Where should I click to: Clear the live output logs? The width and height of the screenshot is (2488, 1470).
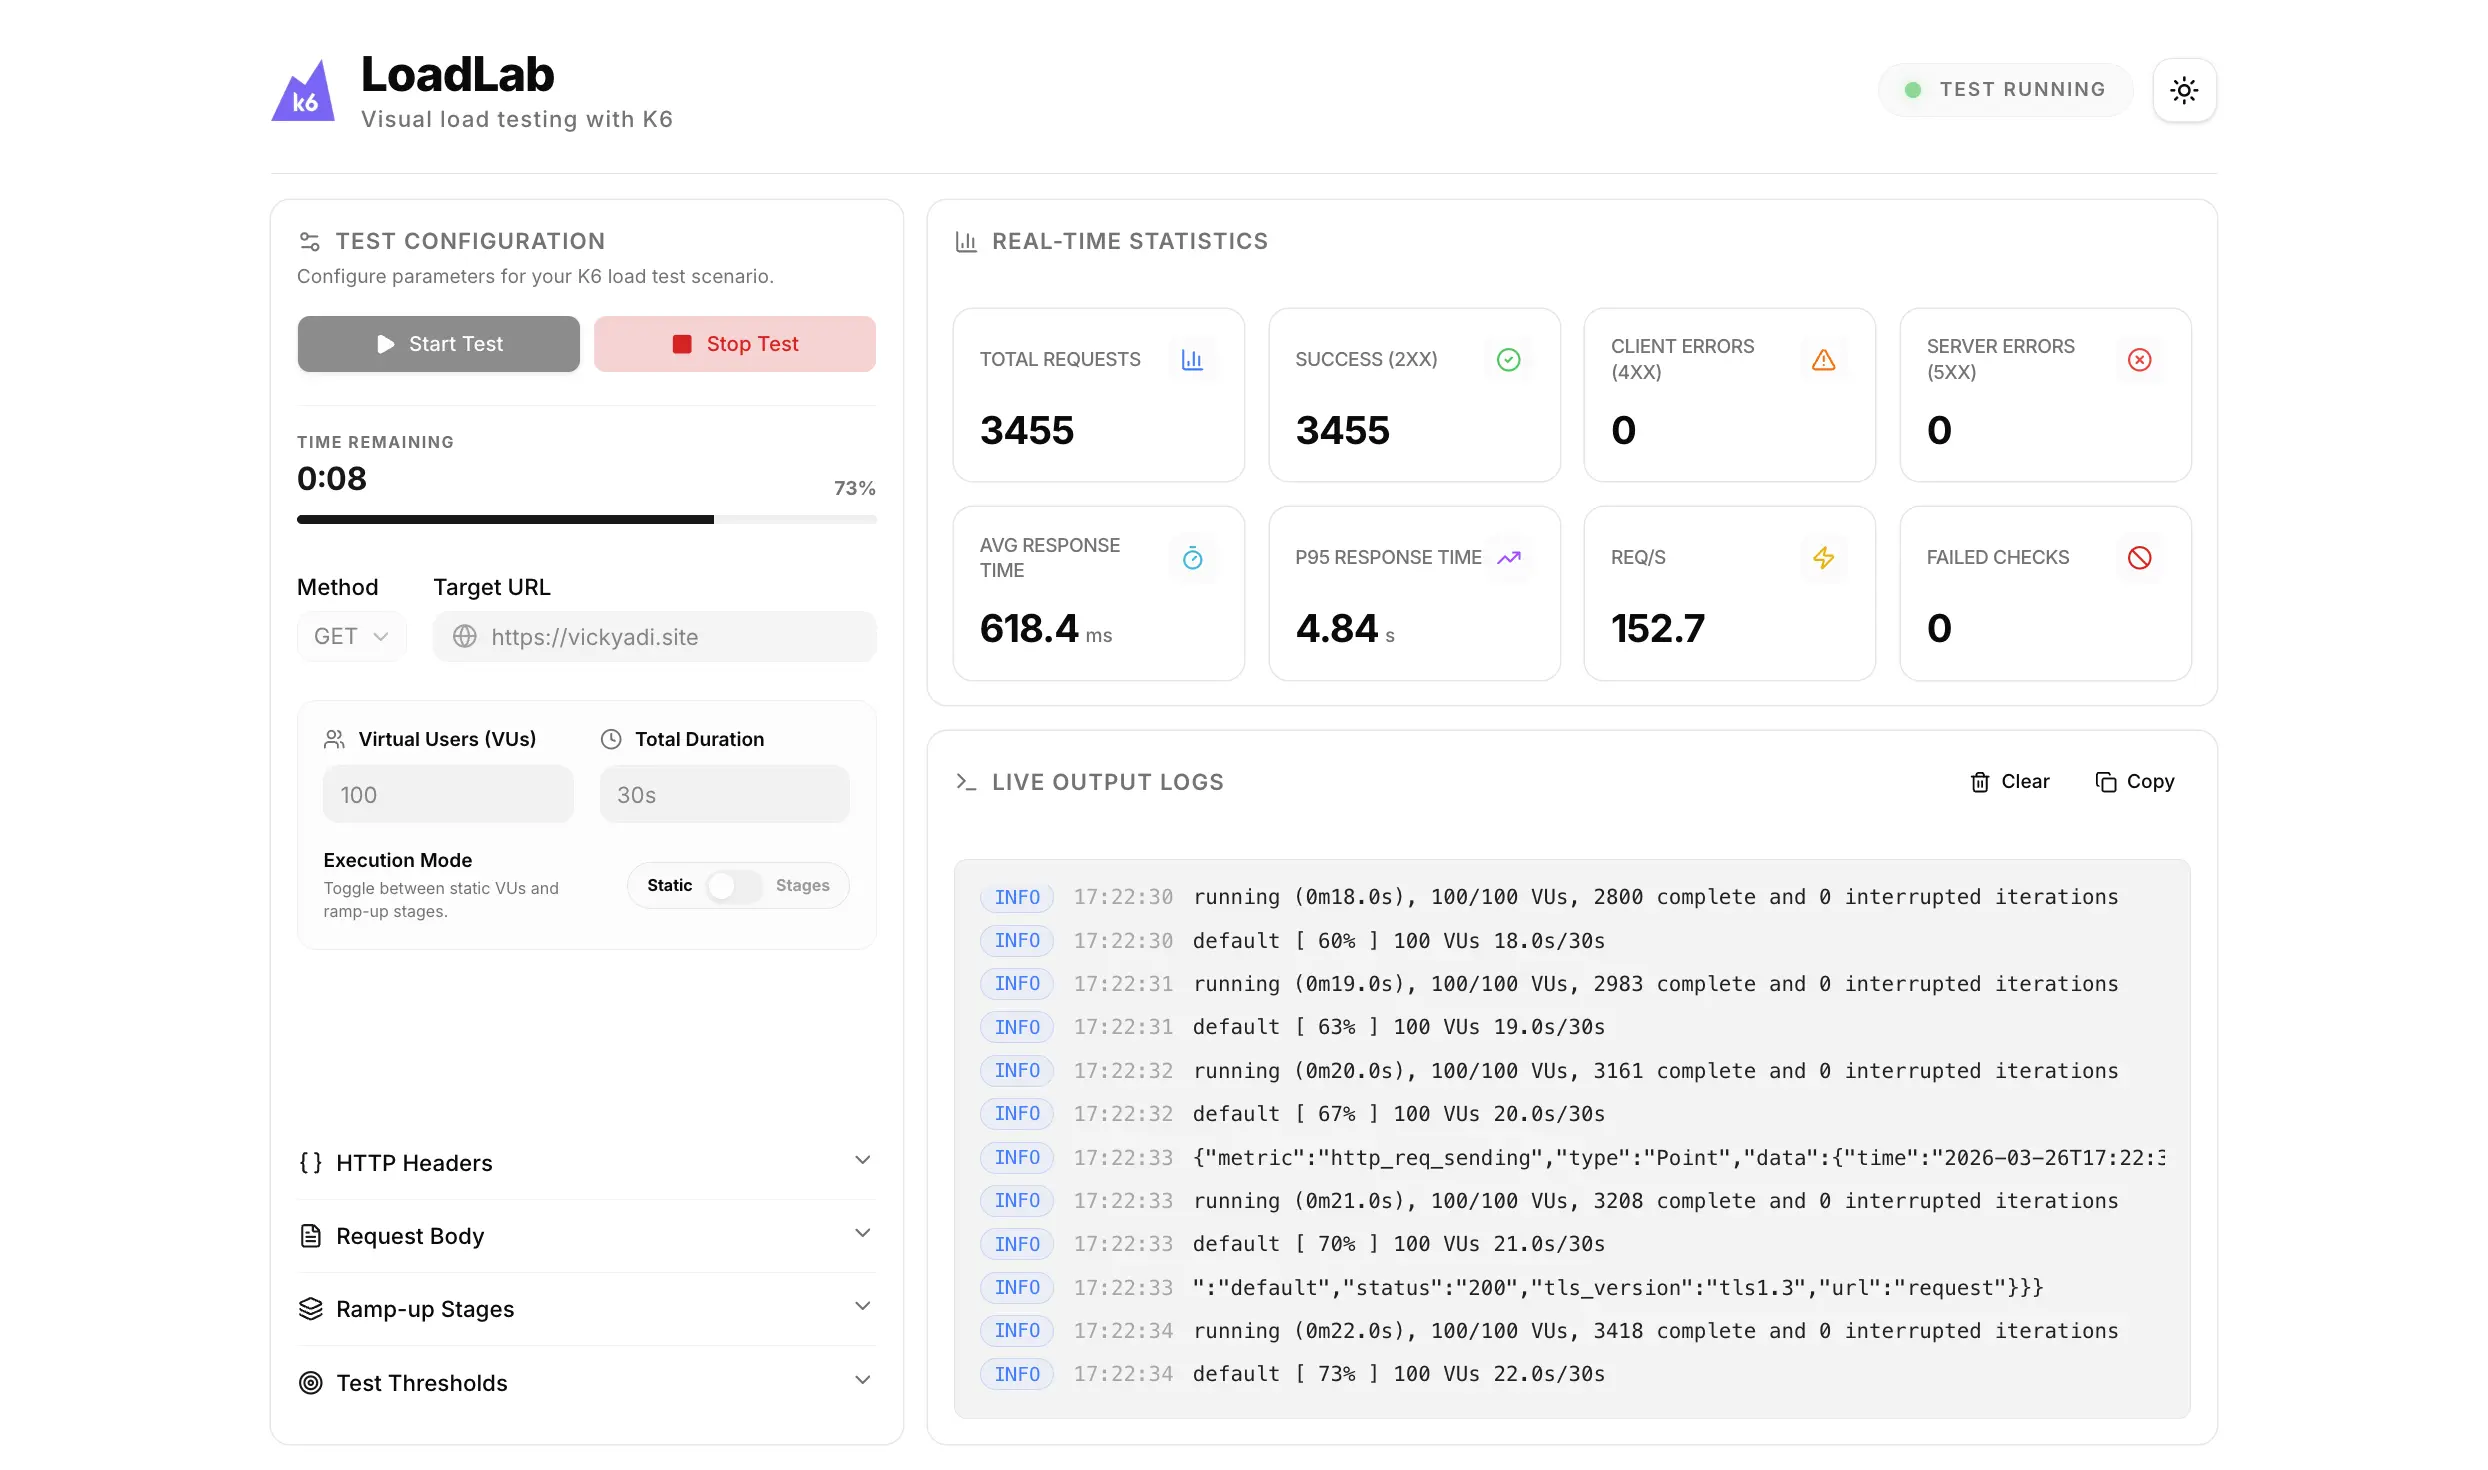point(2009,782)
